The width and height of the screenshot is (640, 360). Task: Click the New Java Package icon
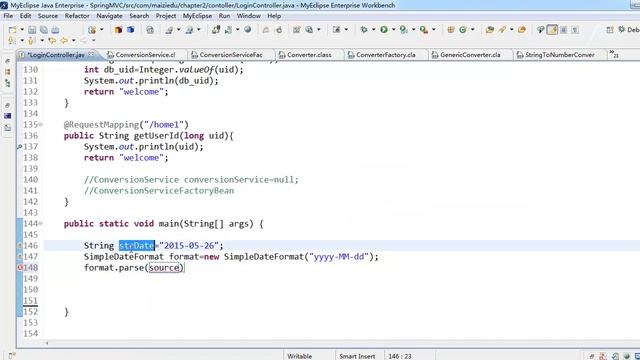(451, 29)
